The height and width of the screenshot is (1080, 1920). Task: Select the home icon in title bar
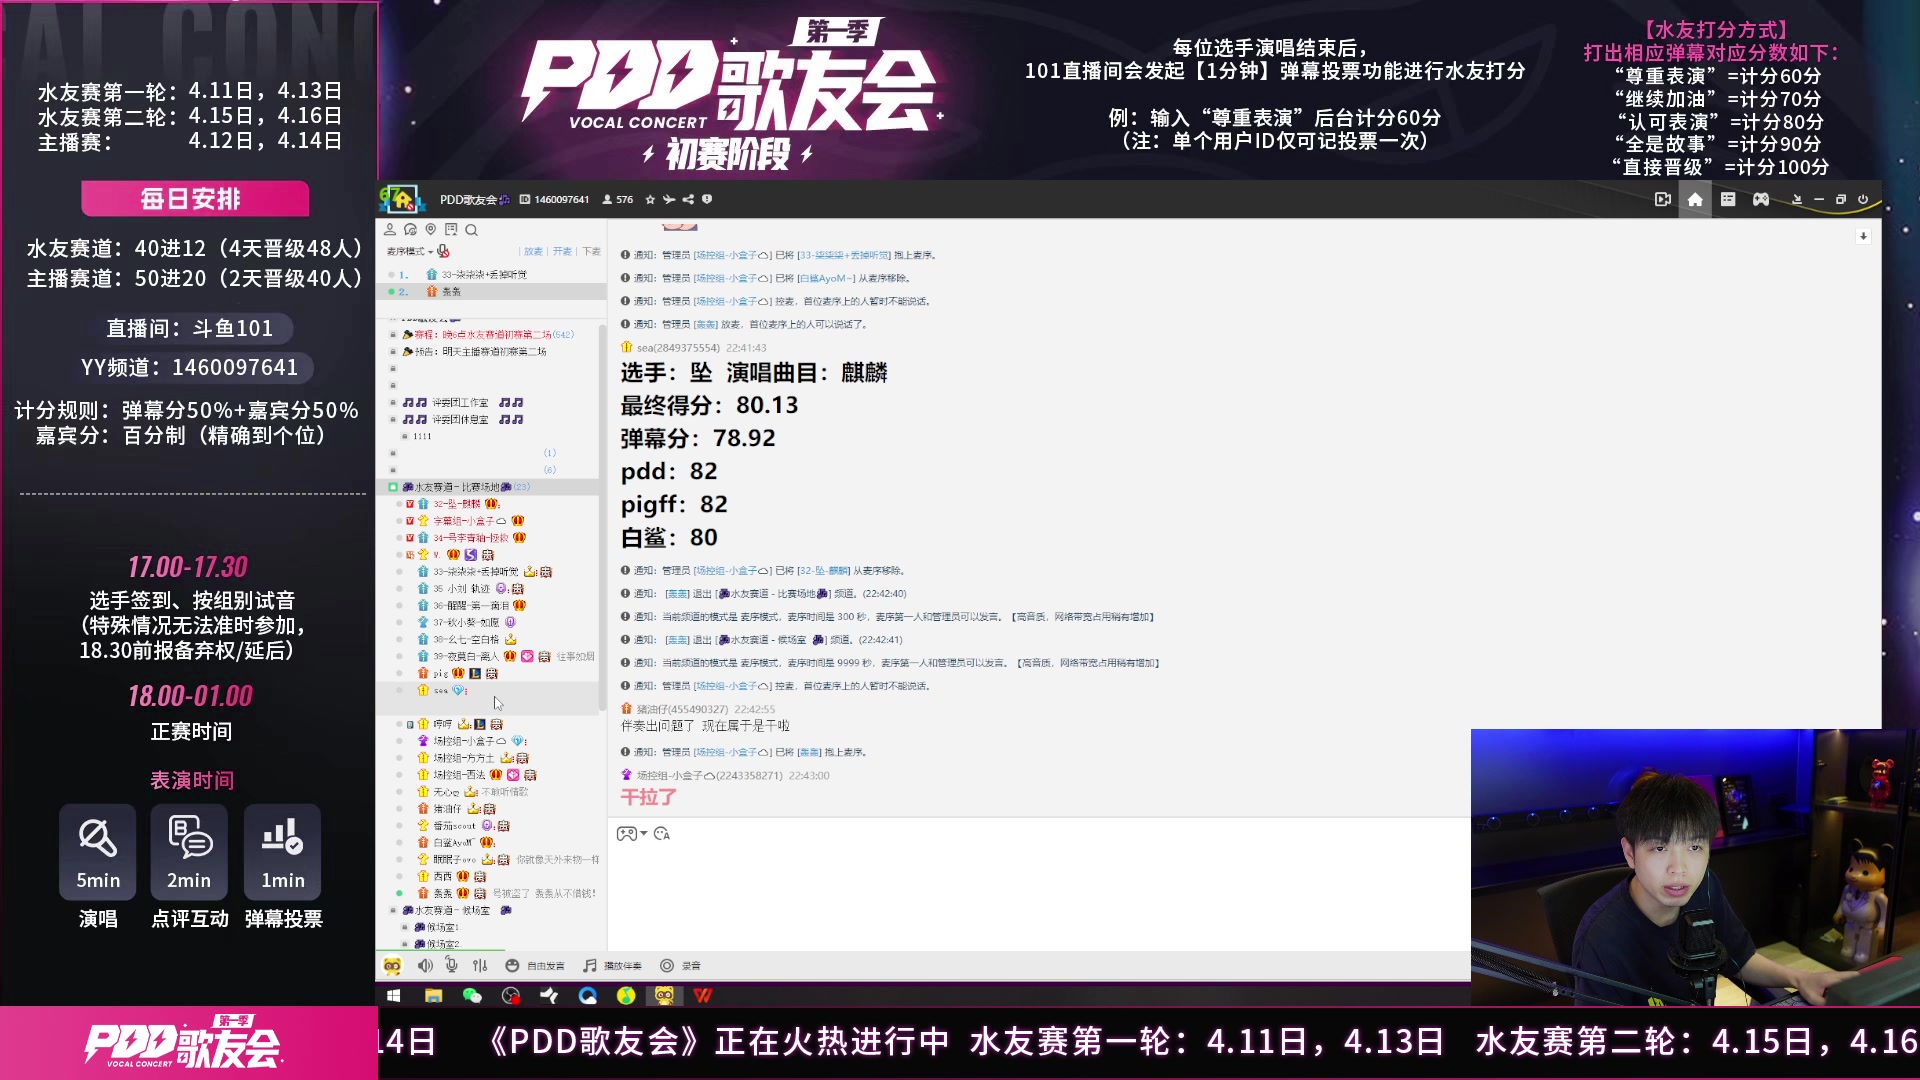[1695, 200]
